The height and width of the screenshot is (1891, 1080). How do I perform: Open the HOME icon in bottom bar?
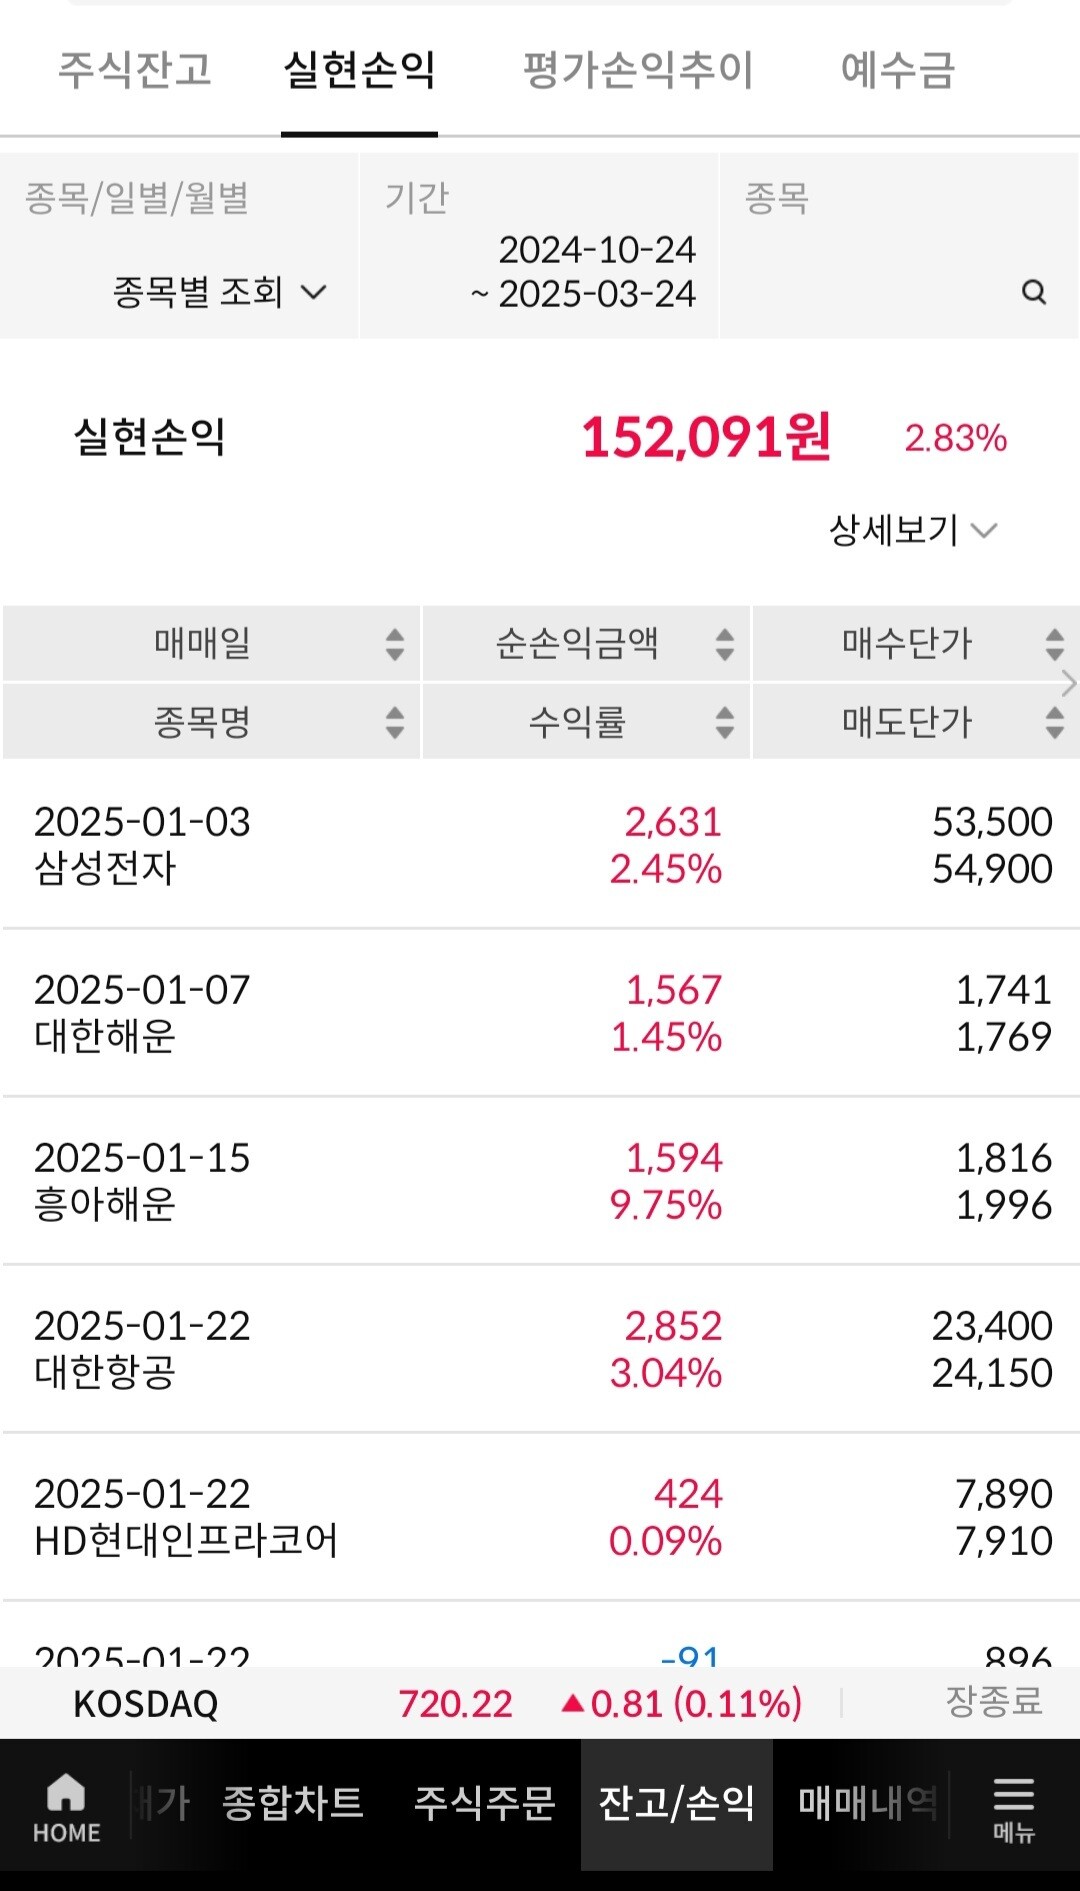click(66, 1808)
